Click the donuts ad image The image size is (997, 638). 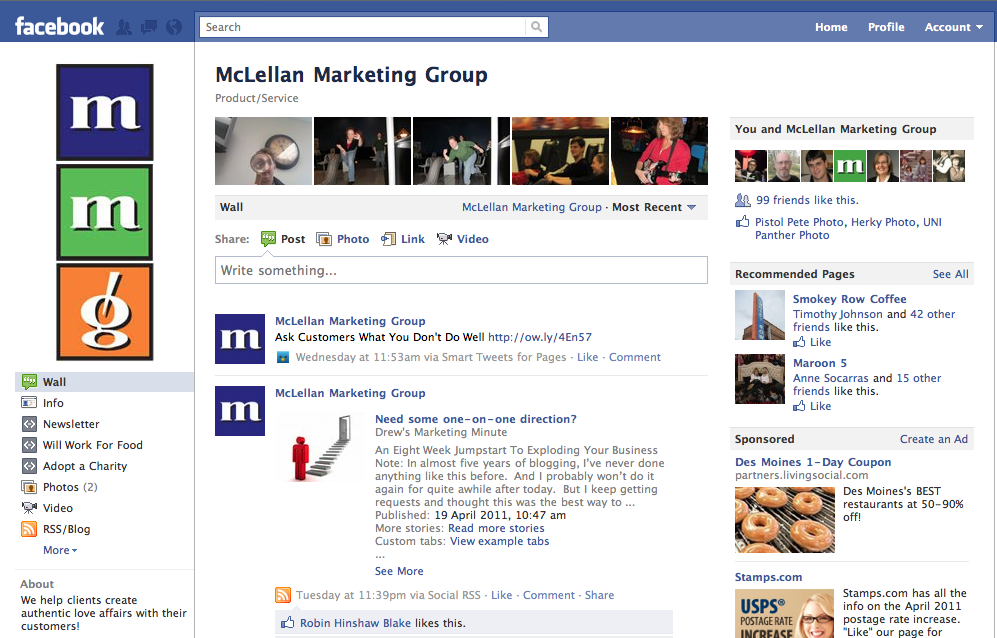pyautogui.click(x=785, y=520)
